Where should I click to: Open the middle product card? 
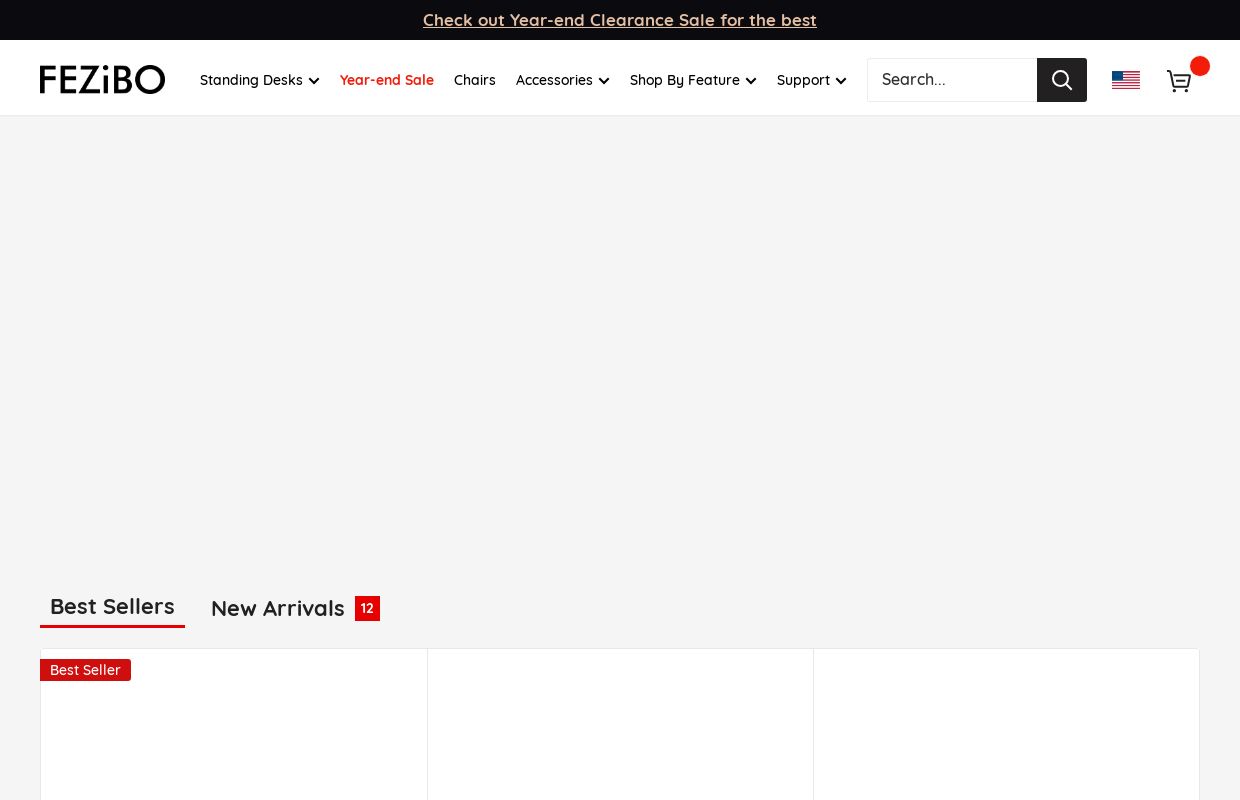point(620,730)
